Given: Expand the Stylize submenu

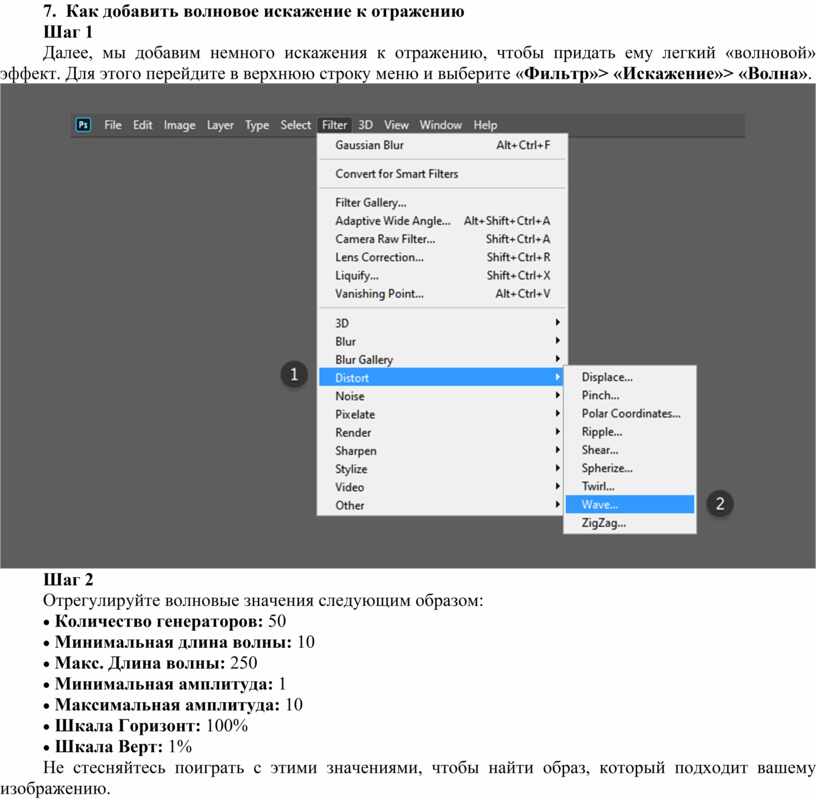Looking at the screenshot, I should (441, 469).
